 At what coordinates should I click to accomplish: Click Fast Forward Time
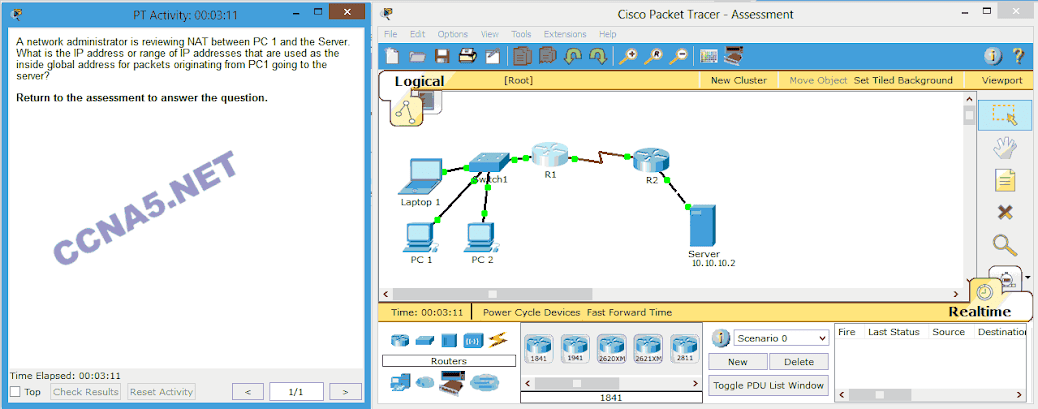(x=630, y=312)
